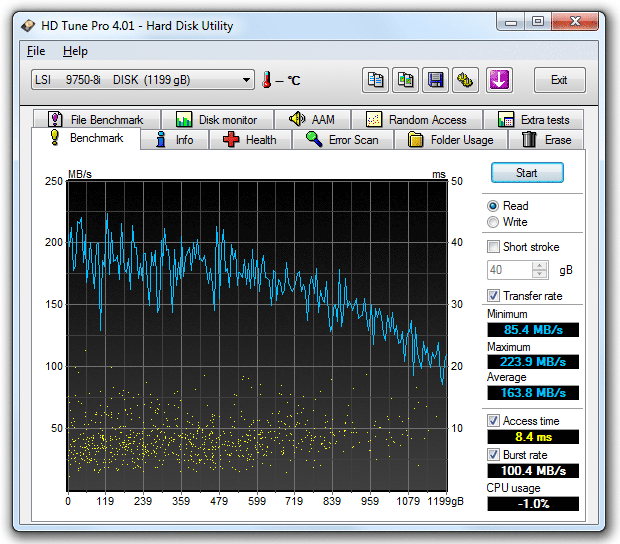Click the AAM speaker icon

(297, 119)
